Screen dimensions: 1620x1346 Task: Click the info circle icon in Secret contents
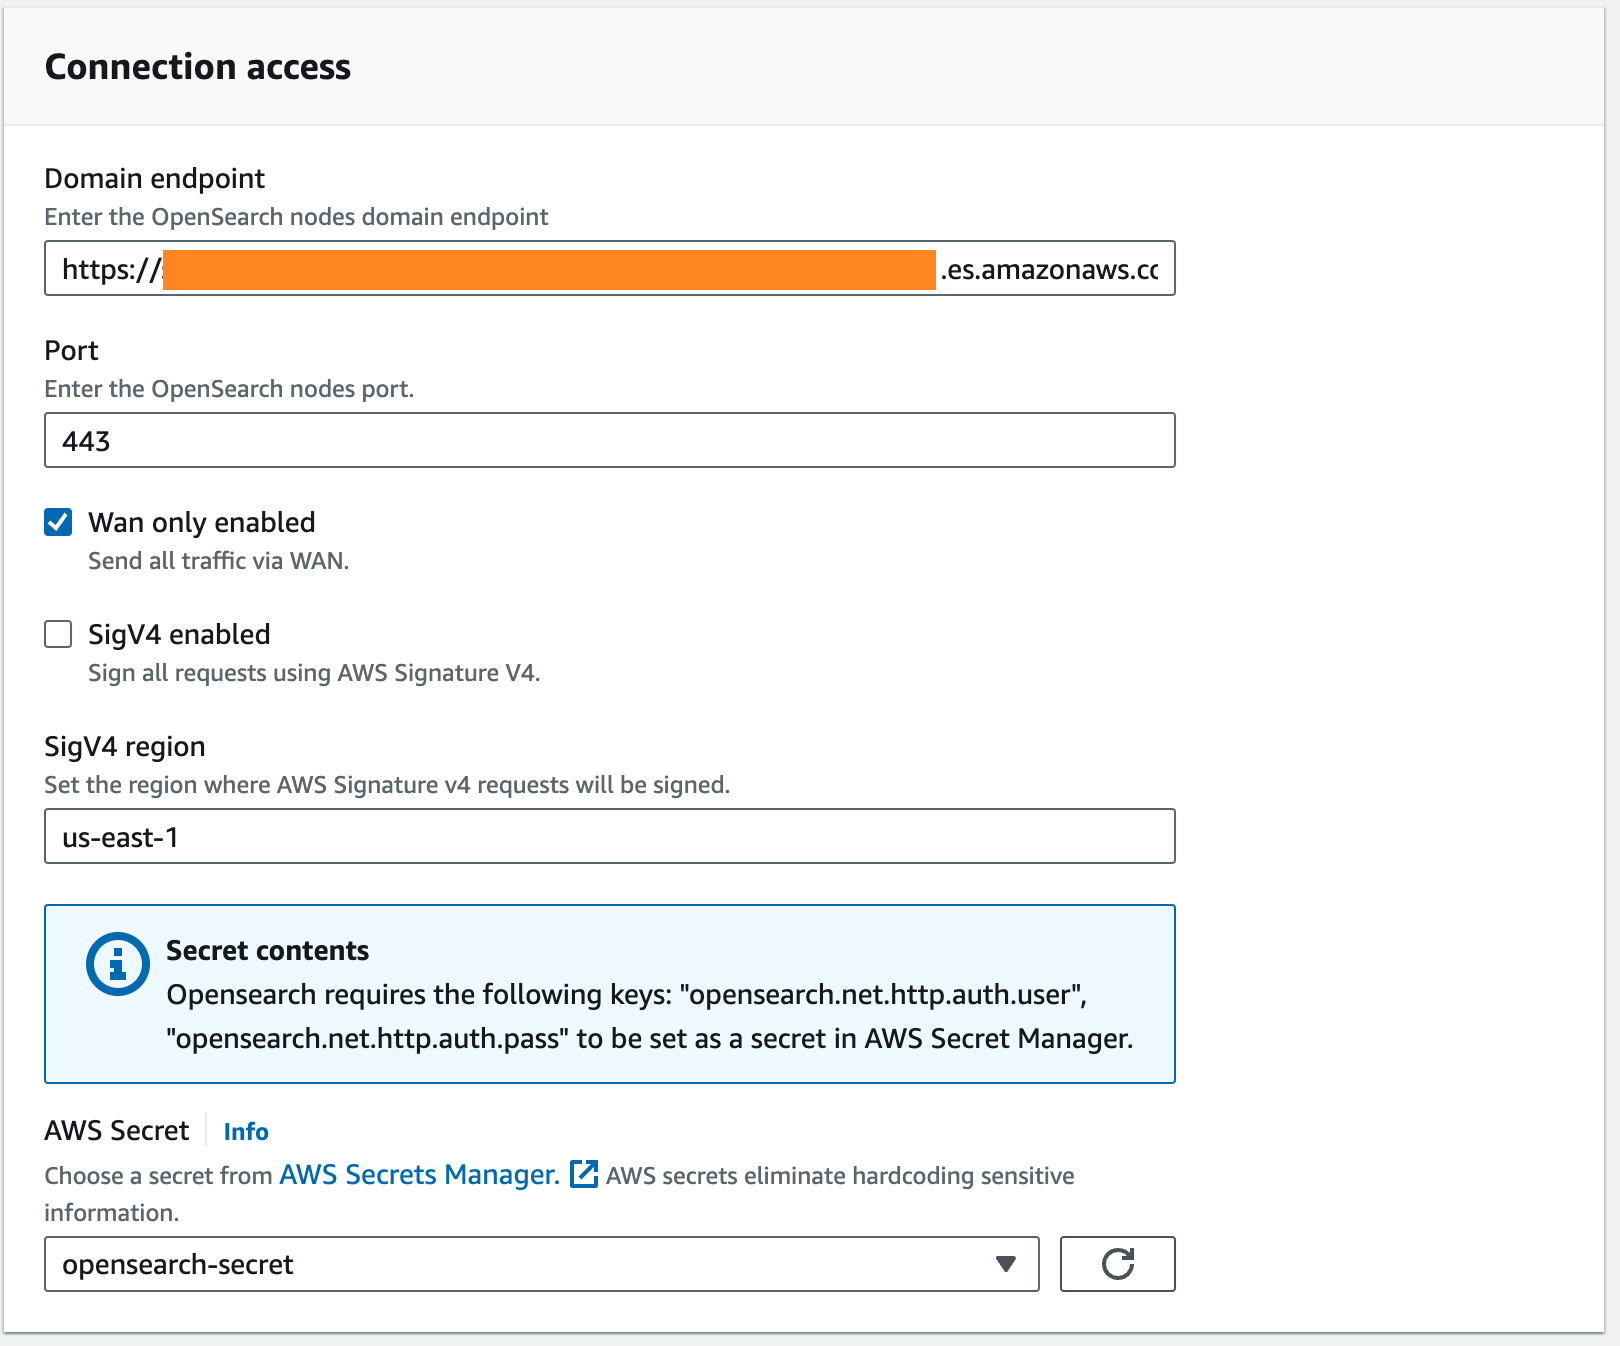point(118,964)
